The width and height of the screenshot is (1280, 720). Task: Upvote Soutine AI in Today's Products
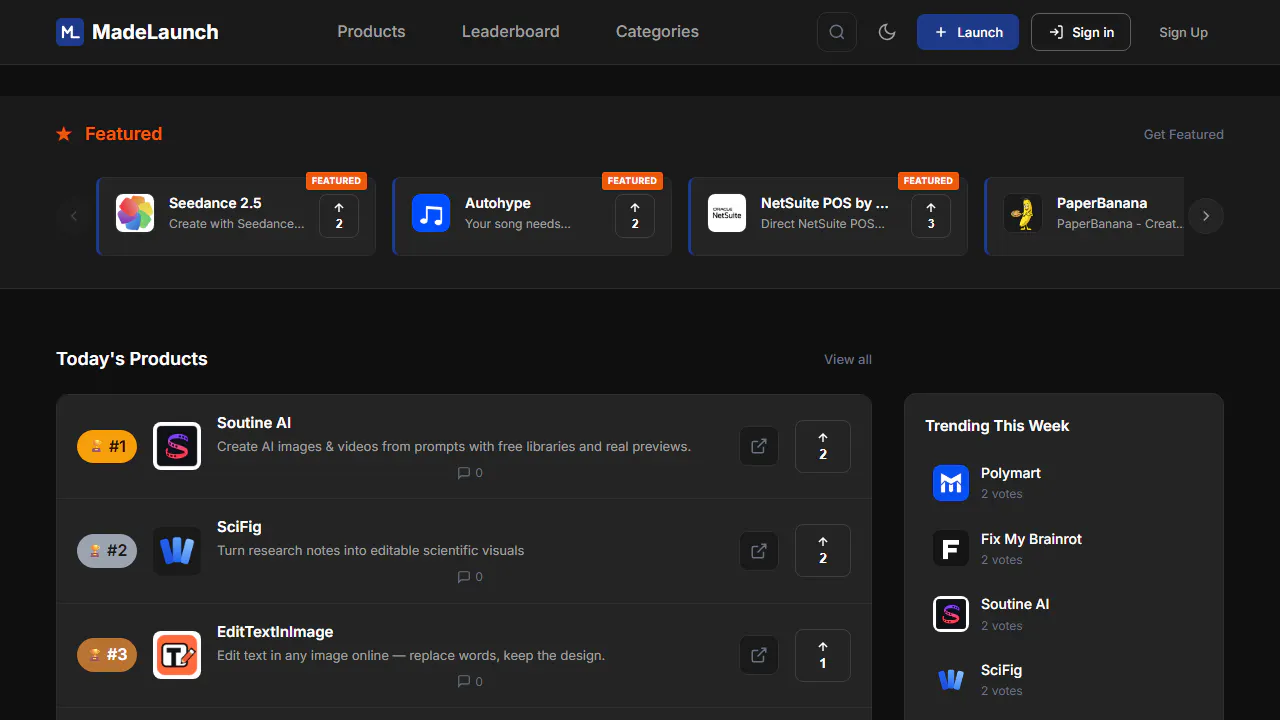click(823, 446)
